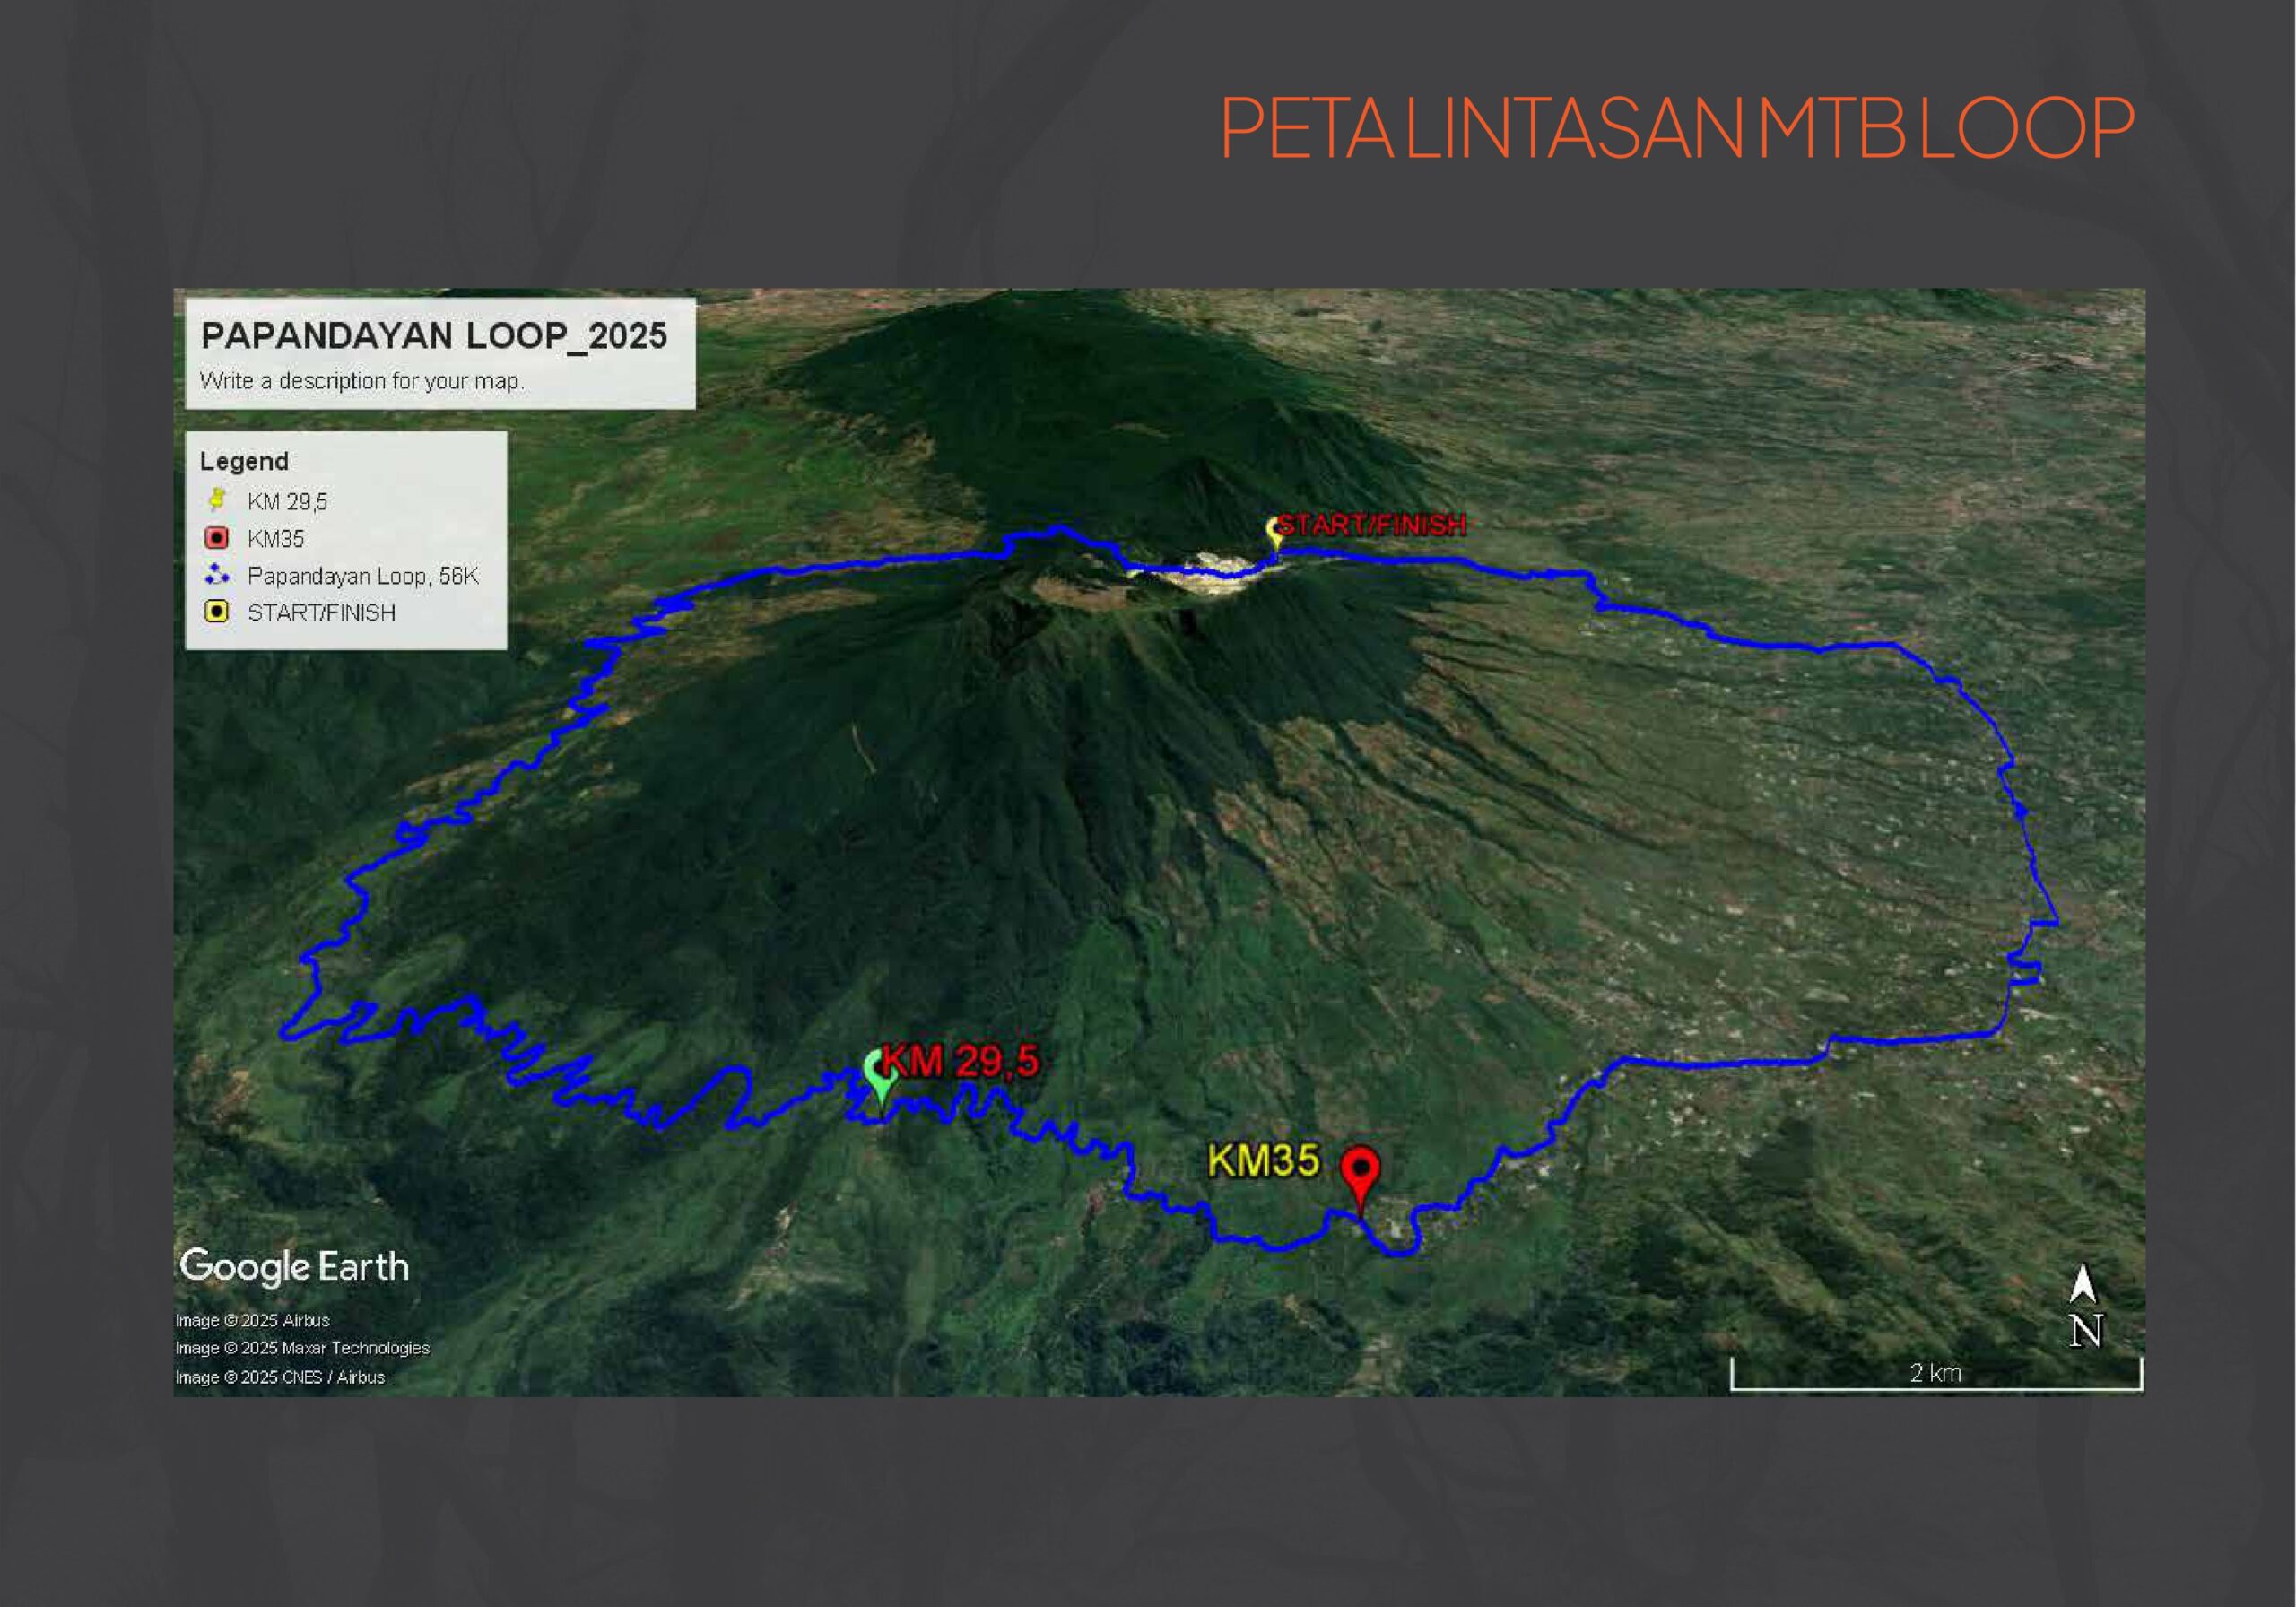Click the green KM 29,5 map pin
The height and width of the screenshot is (1607, 2296).
point(880,1073)
